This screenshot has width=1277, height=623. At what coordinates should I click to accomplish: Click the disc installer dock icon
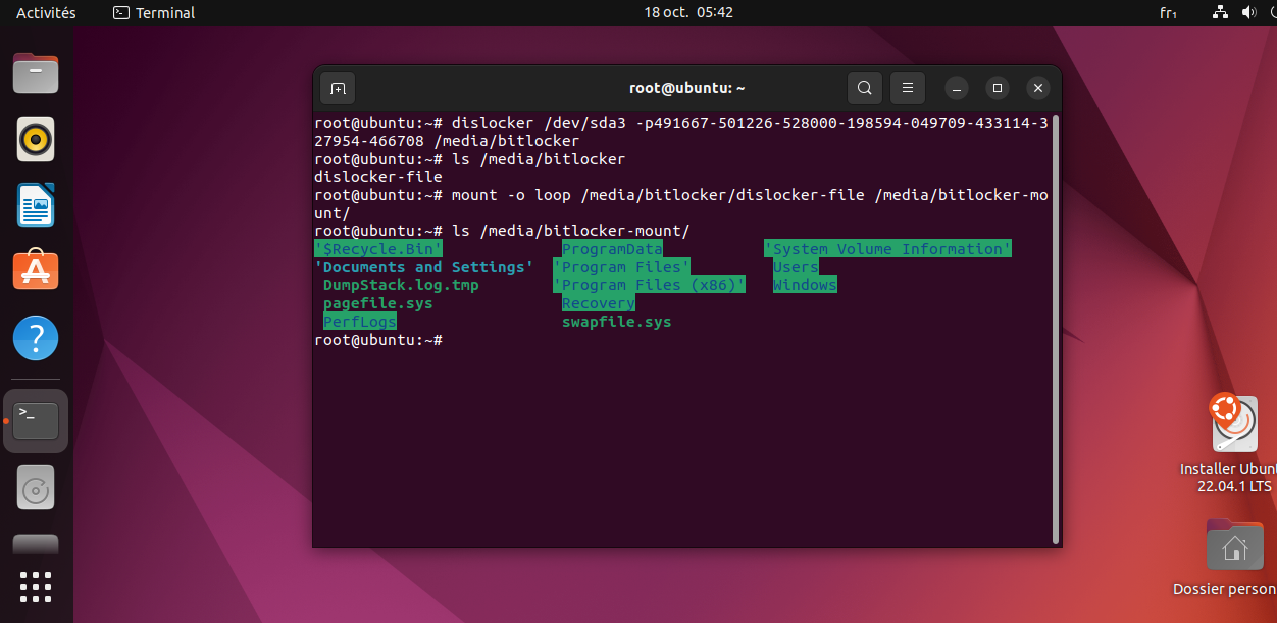pos(35,488)
